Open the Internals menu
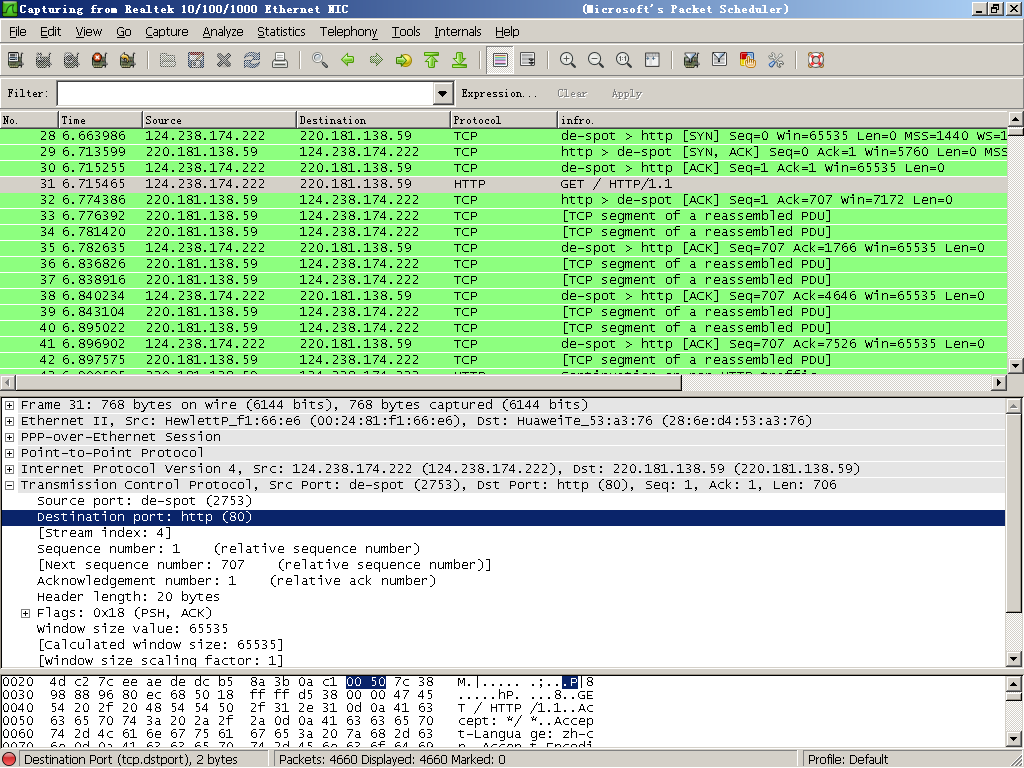The height and width of the screenshot is (768, 1024). pos(457,31)
